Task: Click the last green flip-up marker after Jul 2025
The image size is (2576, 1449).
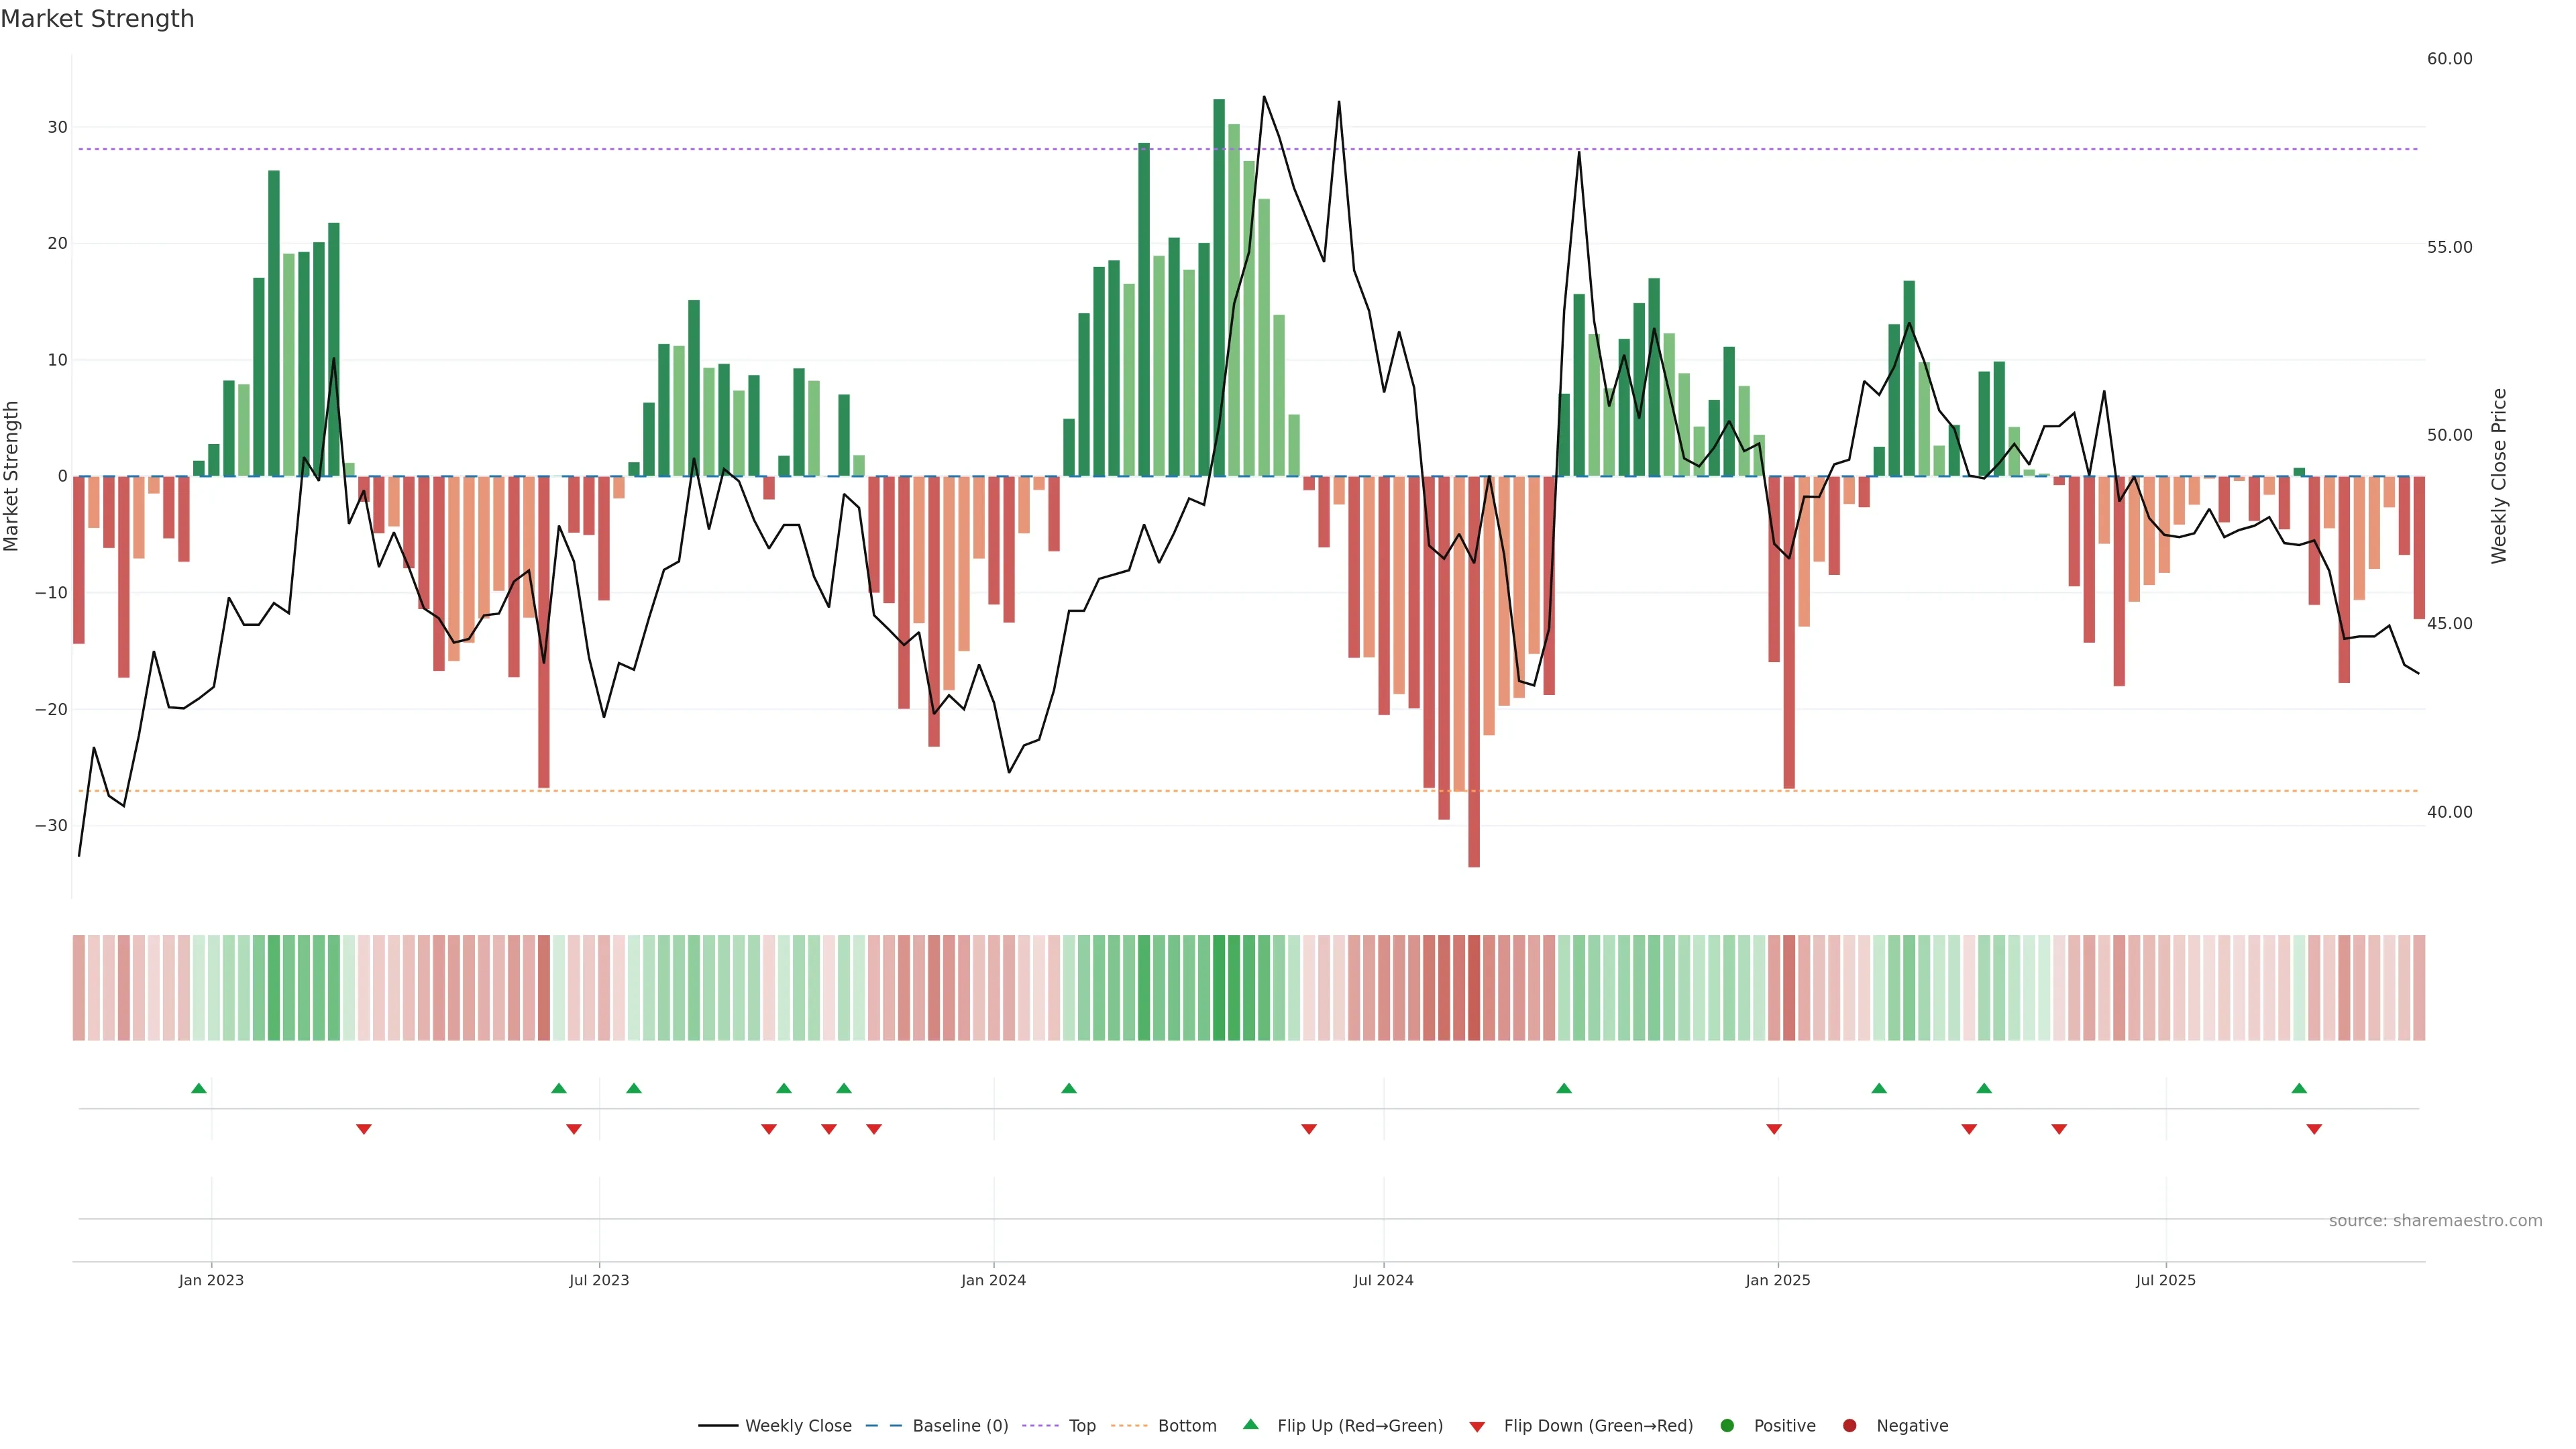Action: click(x=2299, y=1088)
